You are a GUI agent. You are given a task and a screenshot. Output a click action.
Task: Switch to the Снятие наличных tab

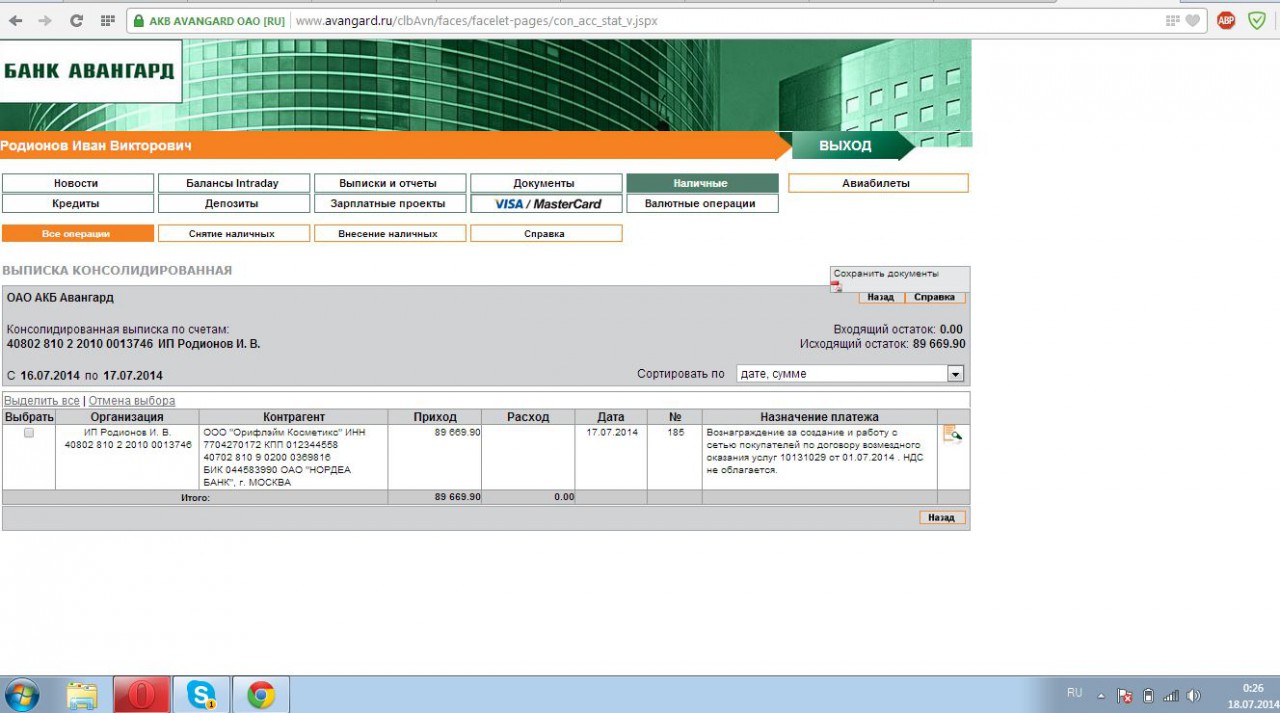coord(231,233)
